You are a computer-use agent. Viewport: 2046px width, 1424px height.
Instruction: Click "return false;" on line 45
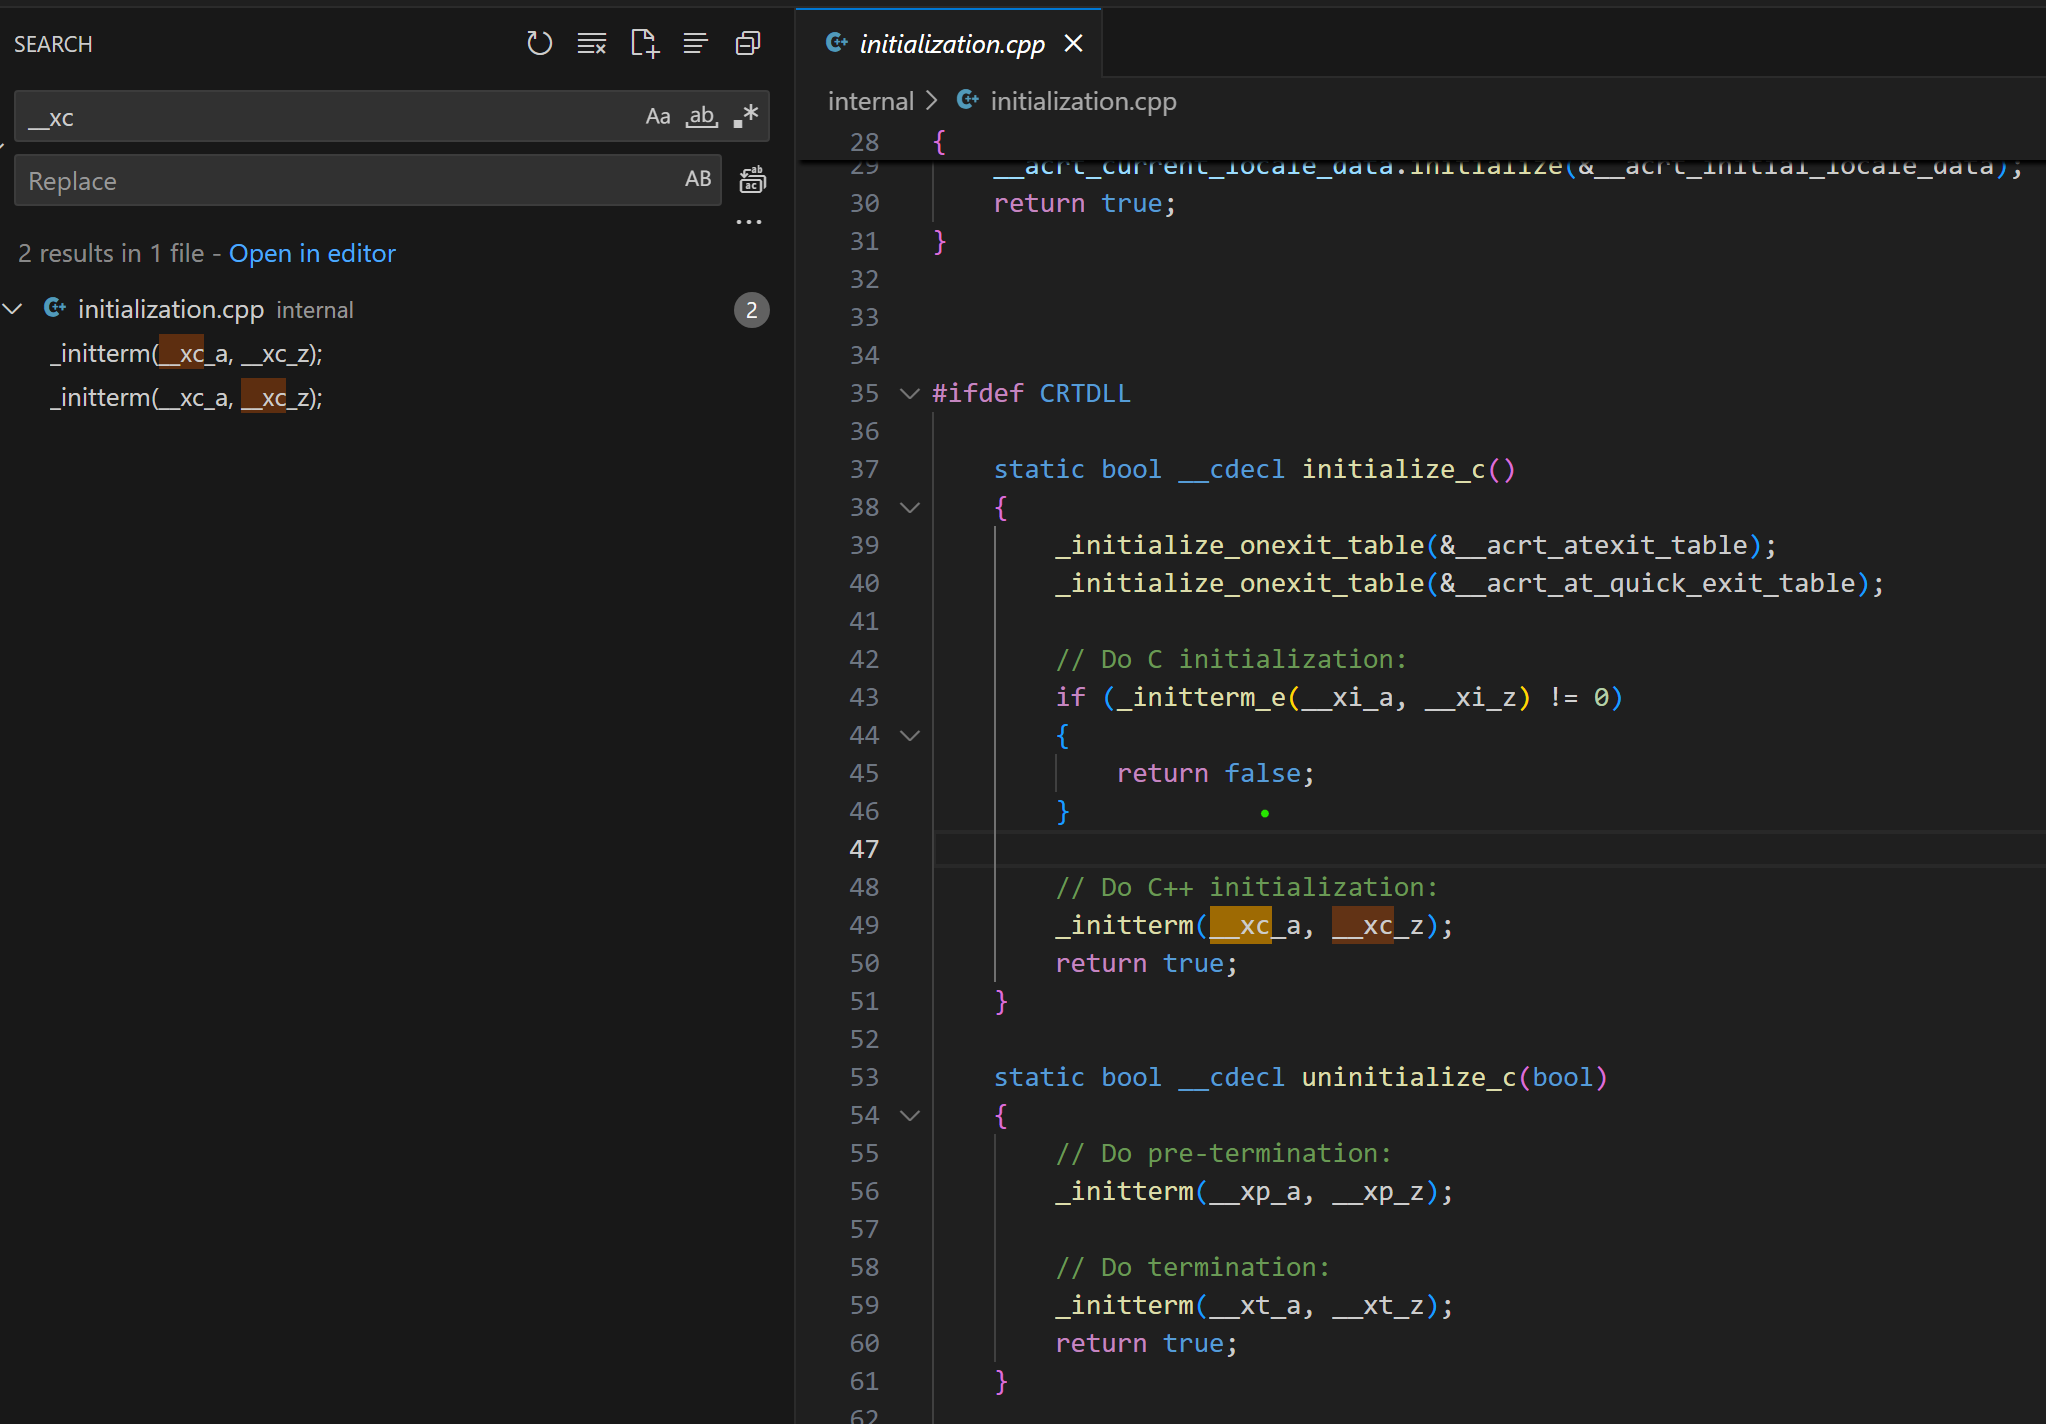click(1215, 773)
